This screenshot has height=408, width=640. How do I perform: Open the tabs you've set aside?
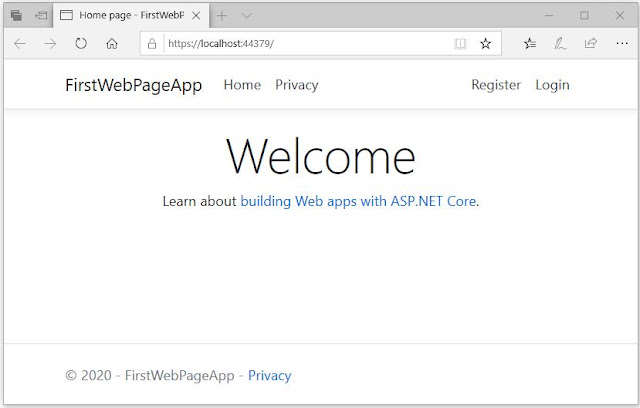[x=16, y=16]
